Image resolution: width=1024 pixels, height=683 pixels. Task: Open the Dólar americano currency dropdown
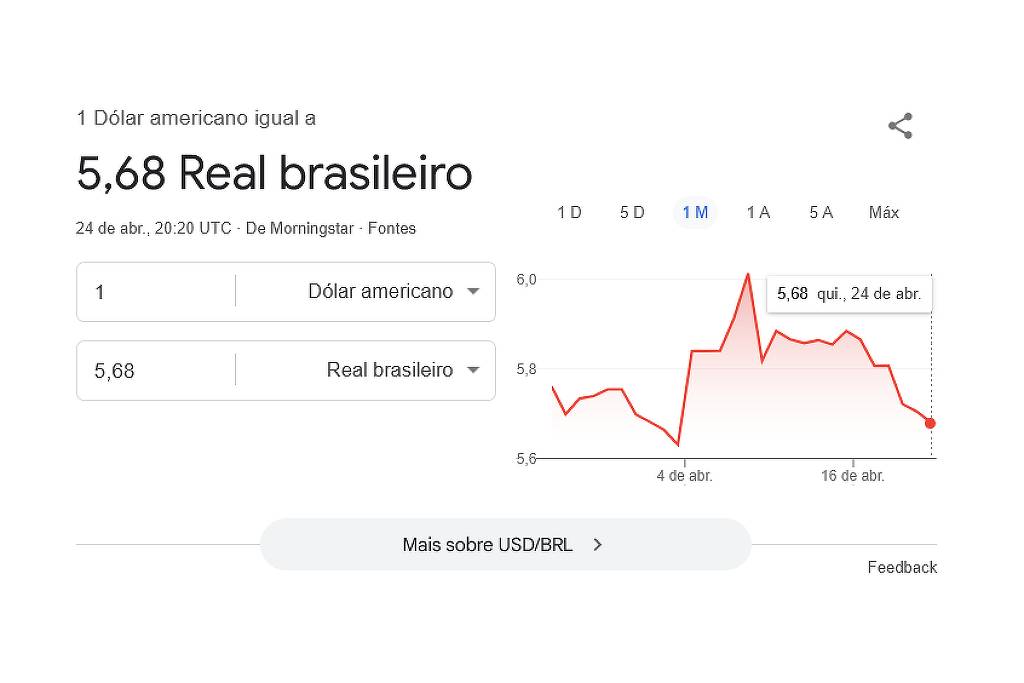coord(394,292)
